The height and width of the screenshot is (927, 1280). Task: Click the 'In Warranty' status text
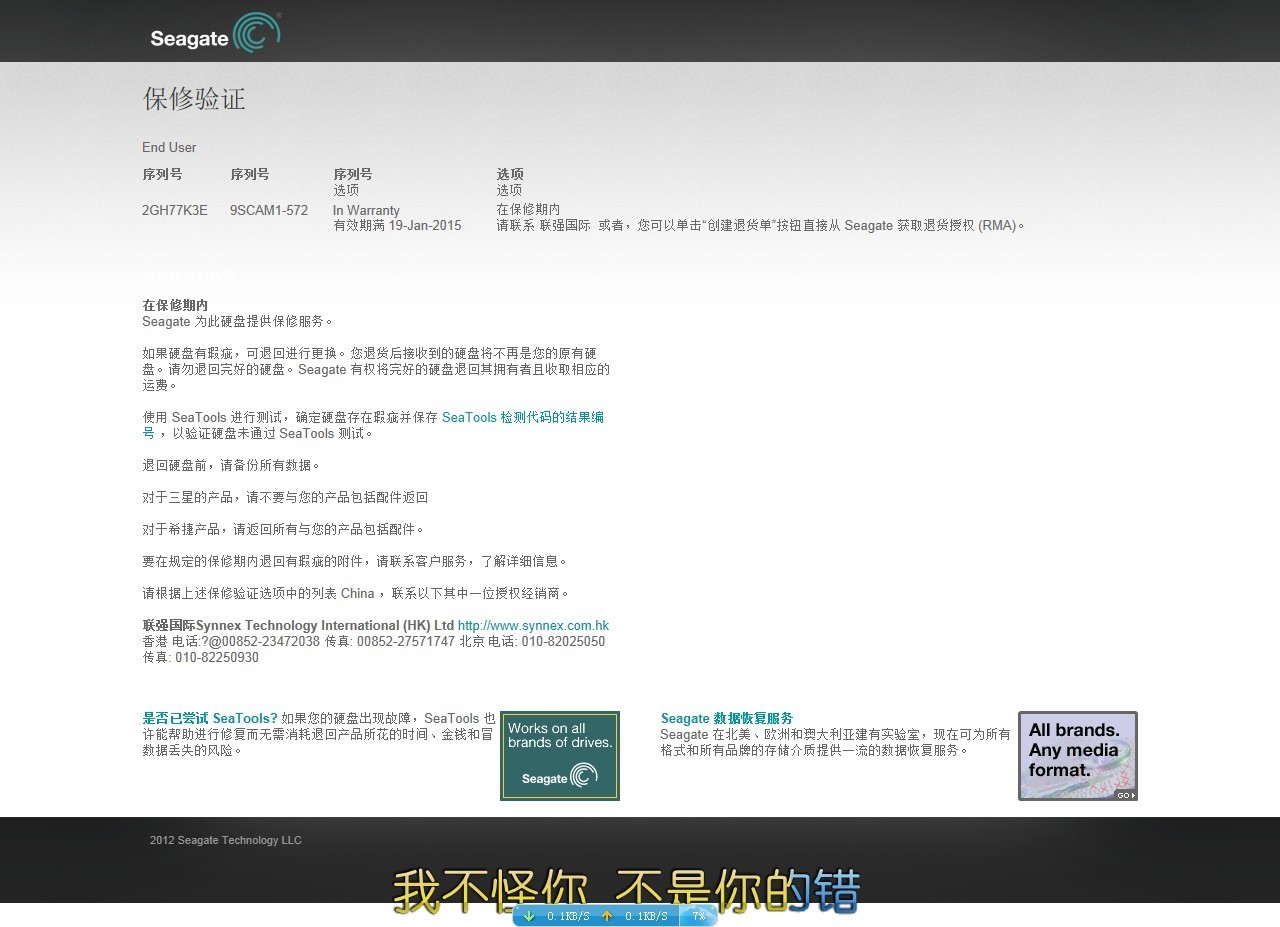tap(366, 210)
